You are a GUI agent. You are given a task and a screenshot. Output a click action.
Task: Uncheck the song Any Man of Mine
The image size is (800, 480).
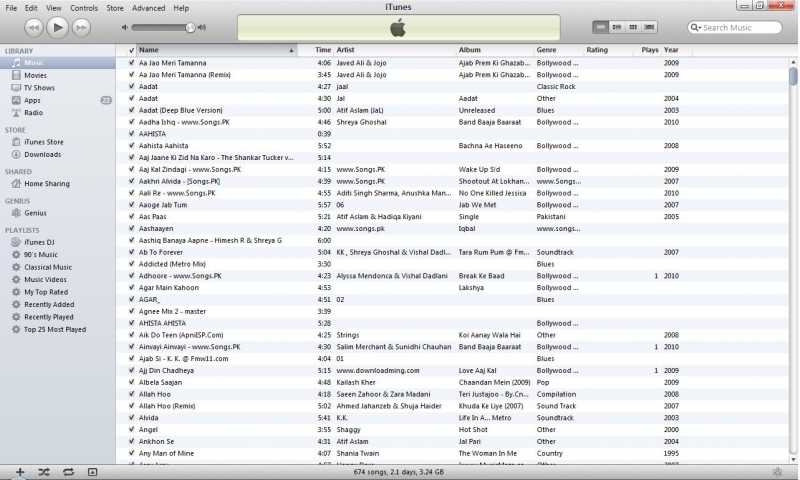click(132, 453)
